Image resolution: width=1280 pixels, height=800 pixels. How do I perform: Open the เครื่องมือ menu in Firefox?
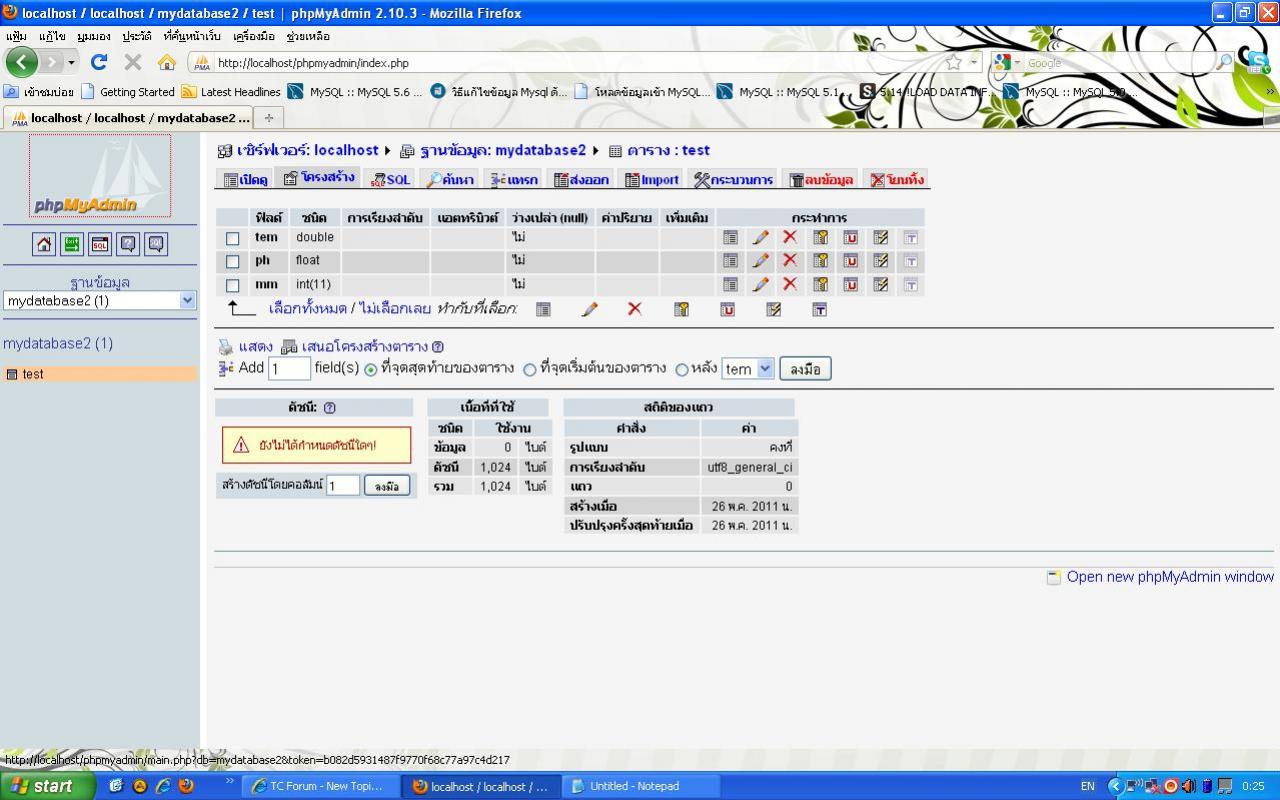[x=254, y=36]
